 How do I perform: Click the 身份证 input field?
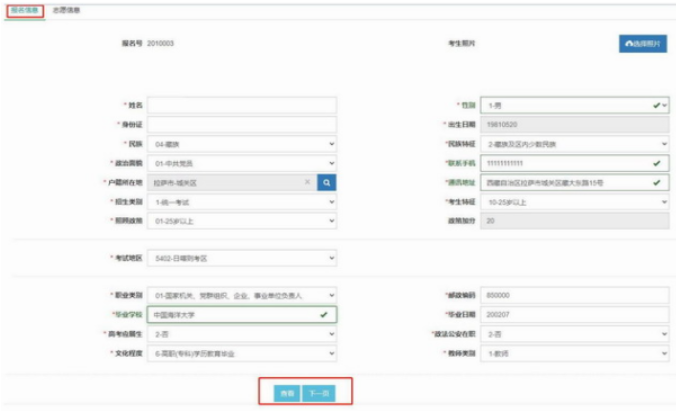click(242, 124)
